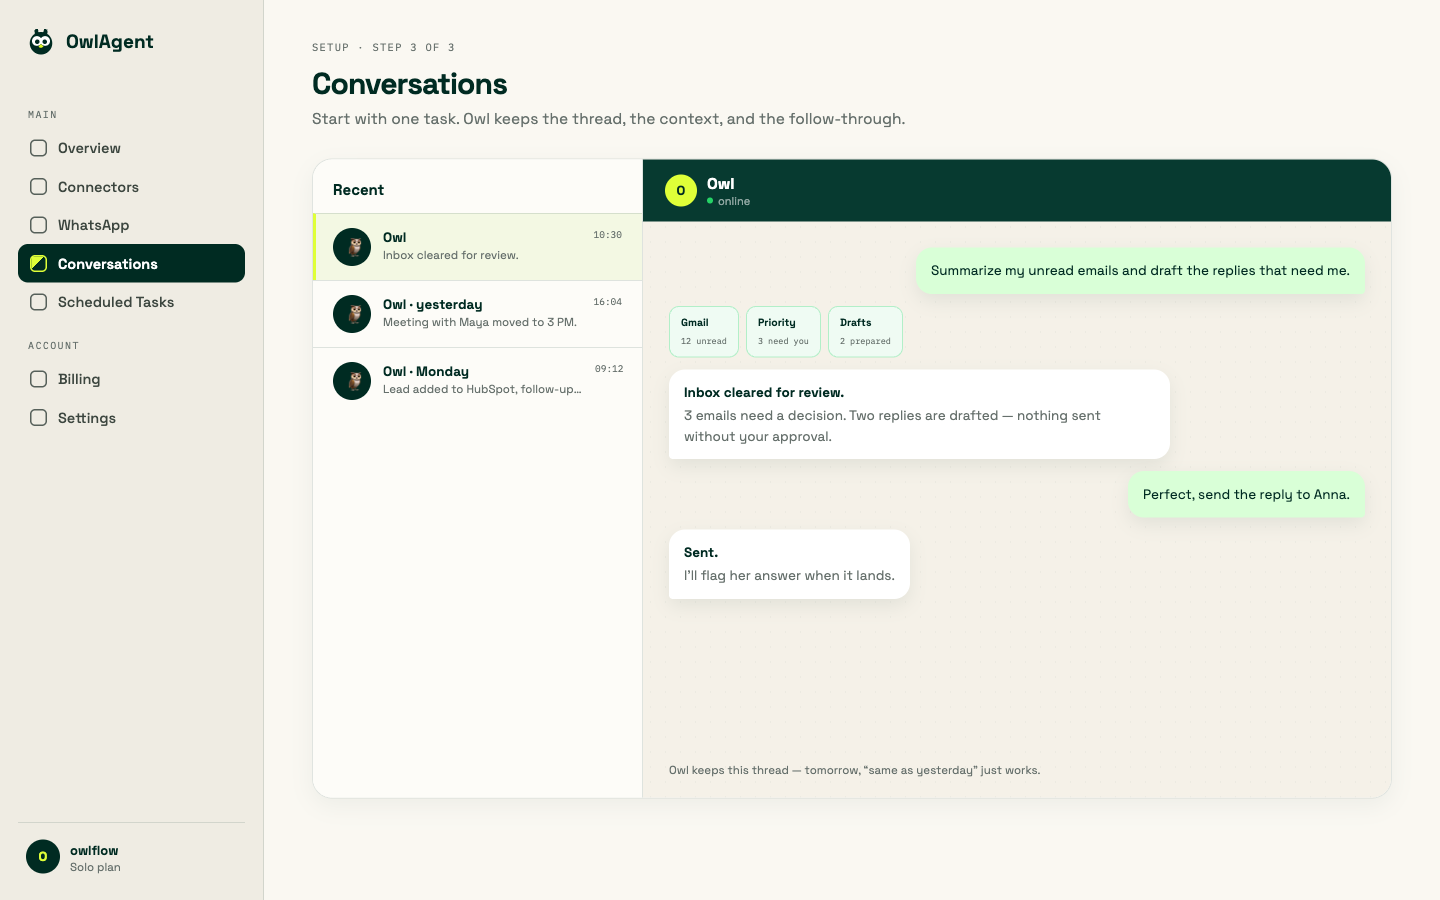Screen dimensions: 1440x900
Task: Open Settings from the sidebar
Action: [x=131, y=418]
